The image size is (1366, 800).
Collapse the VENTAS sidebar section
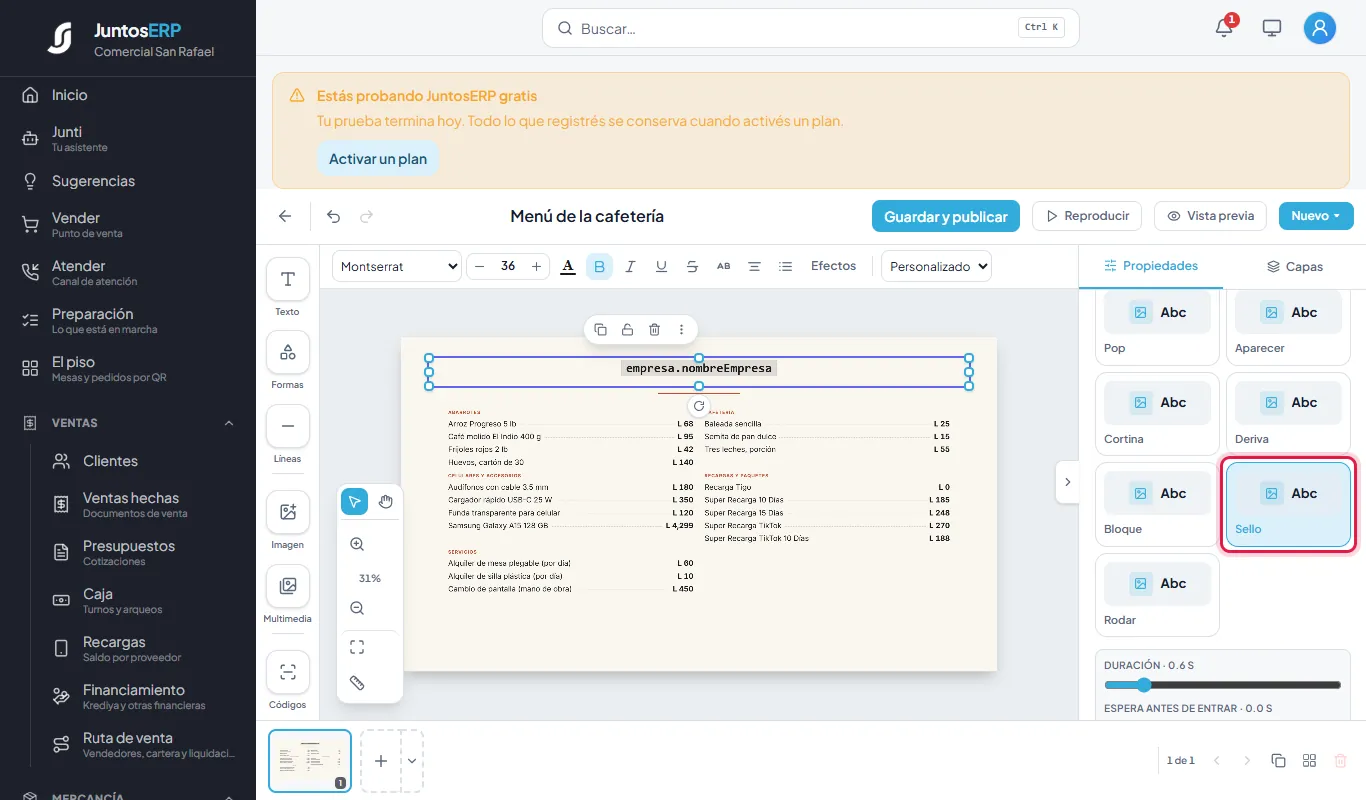229,423
